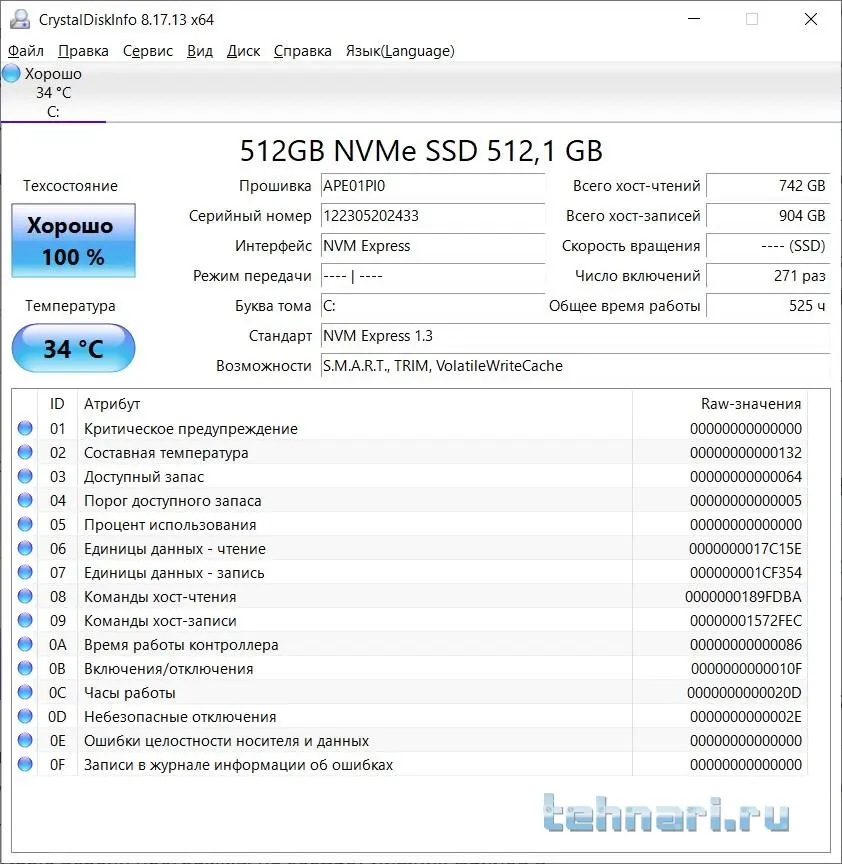The width and height of the screenshot is (842, 864).
Task: Click the blue status icon for attribute 0C
Action: 25,692
